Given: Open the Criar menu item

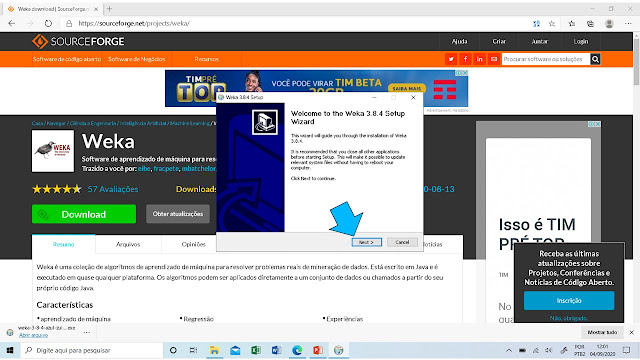Looking at the screenshot, I should point(499,41).
